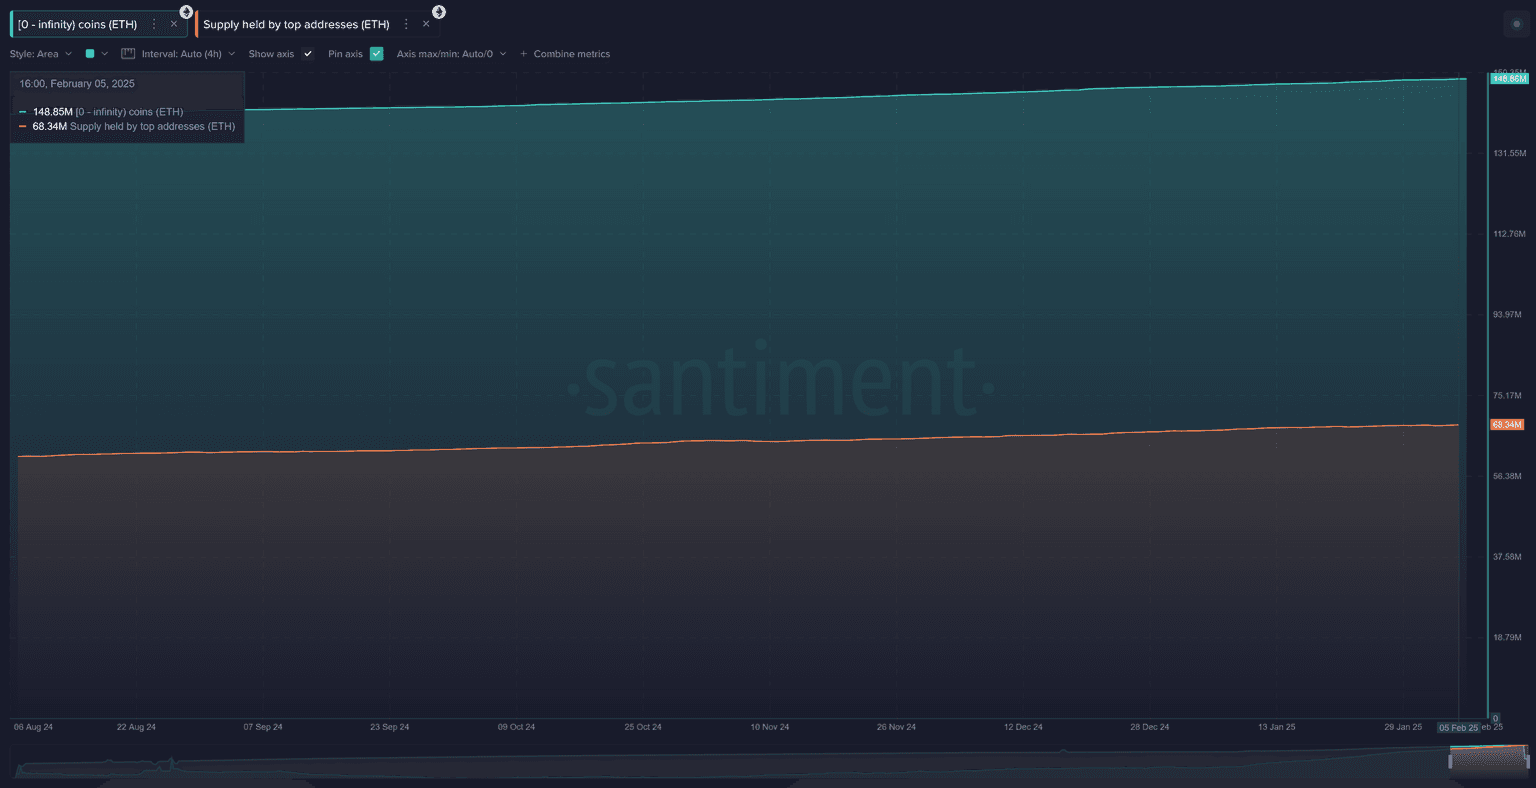Expand the Style: Area dropdown

(41, 54)
